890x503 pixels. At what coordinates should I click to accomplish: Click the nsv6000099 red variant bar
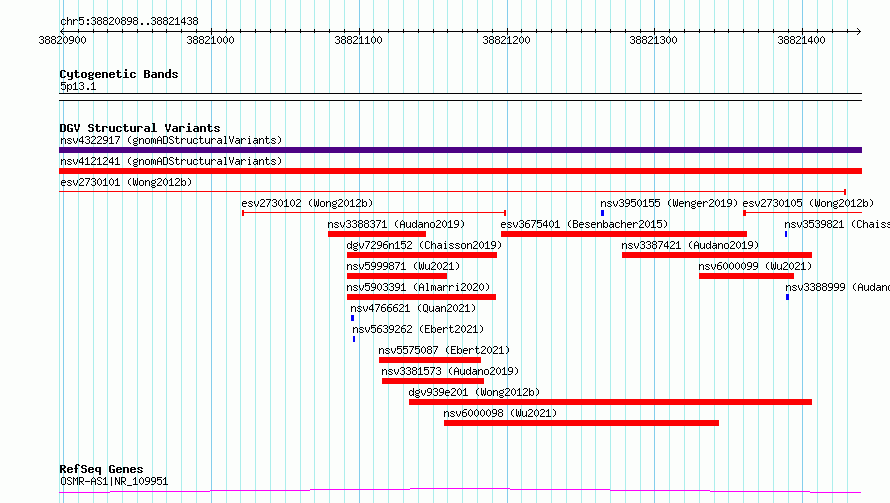[x=746, y=276]
